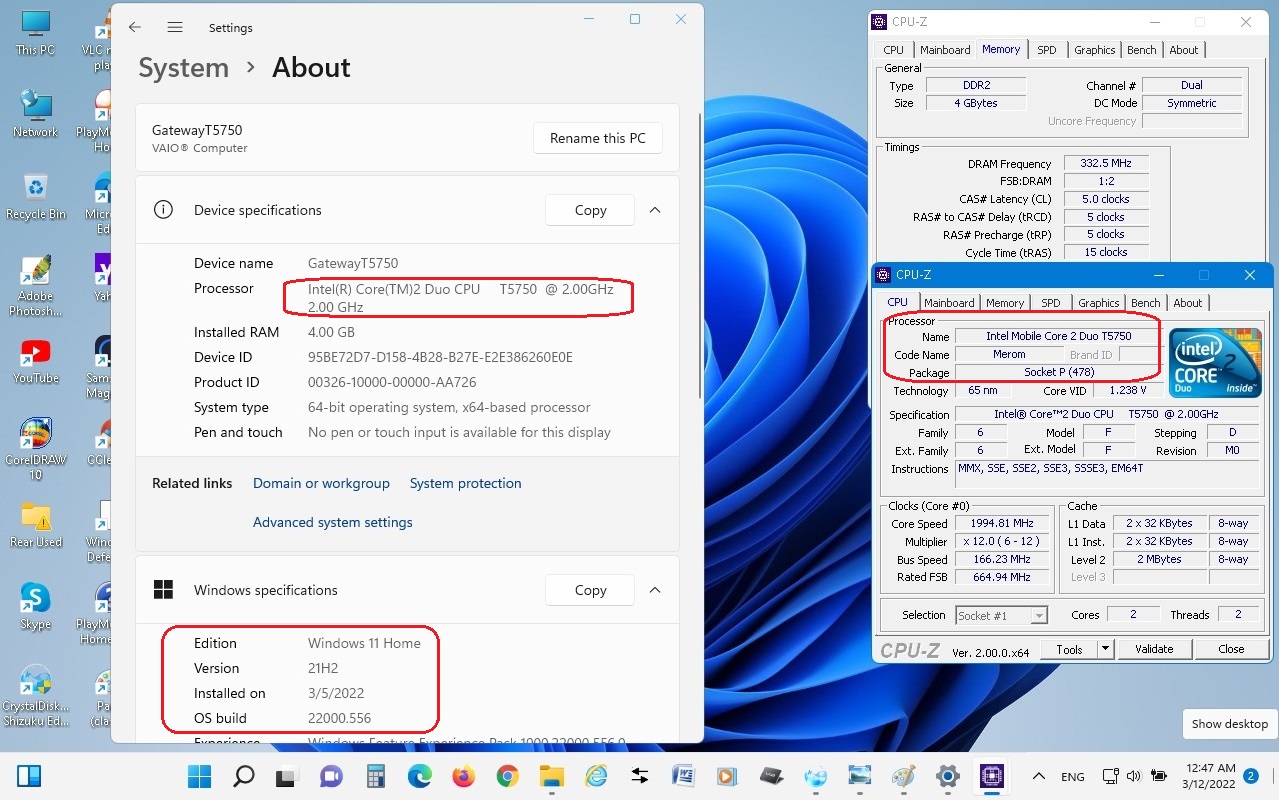Open Network desktop icon

click(36, 114)
